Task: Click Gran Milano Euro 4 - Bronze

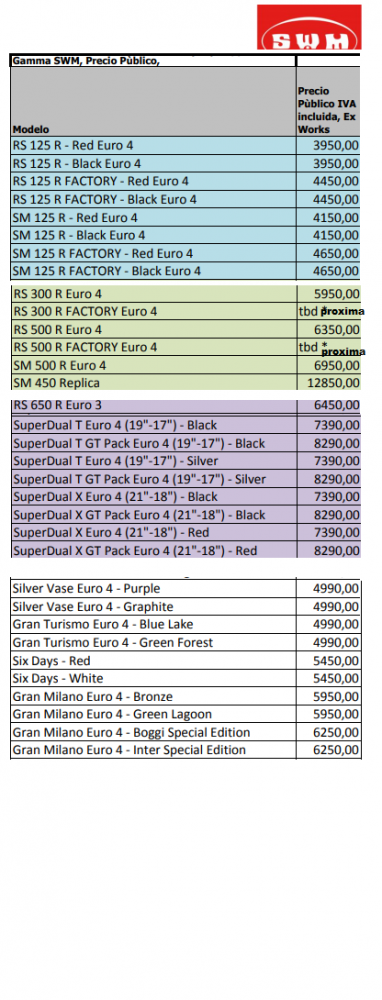Action: point(92,696)
